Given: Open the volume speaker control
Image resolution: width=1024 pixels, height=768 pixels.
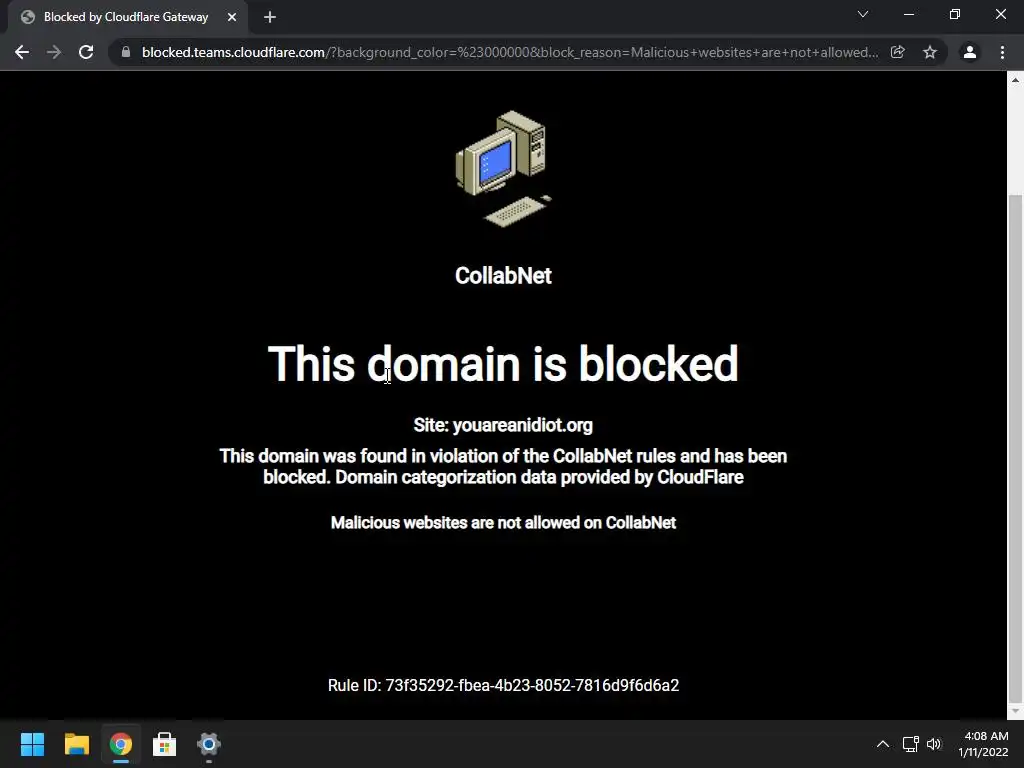Looking at the screenshot, I should click(934, 744).
